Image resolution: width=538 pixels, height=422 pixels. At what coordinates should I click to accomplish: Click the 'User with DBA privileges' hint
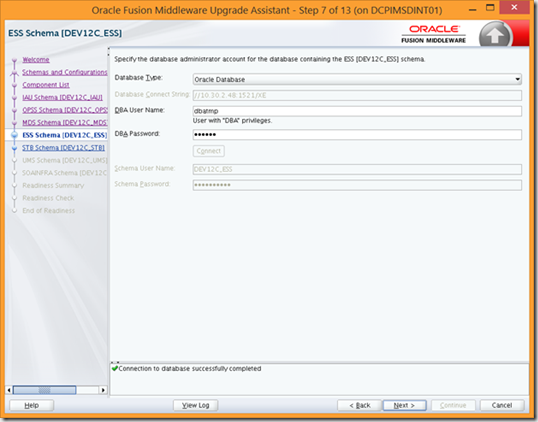click(232, 121)
